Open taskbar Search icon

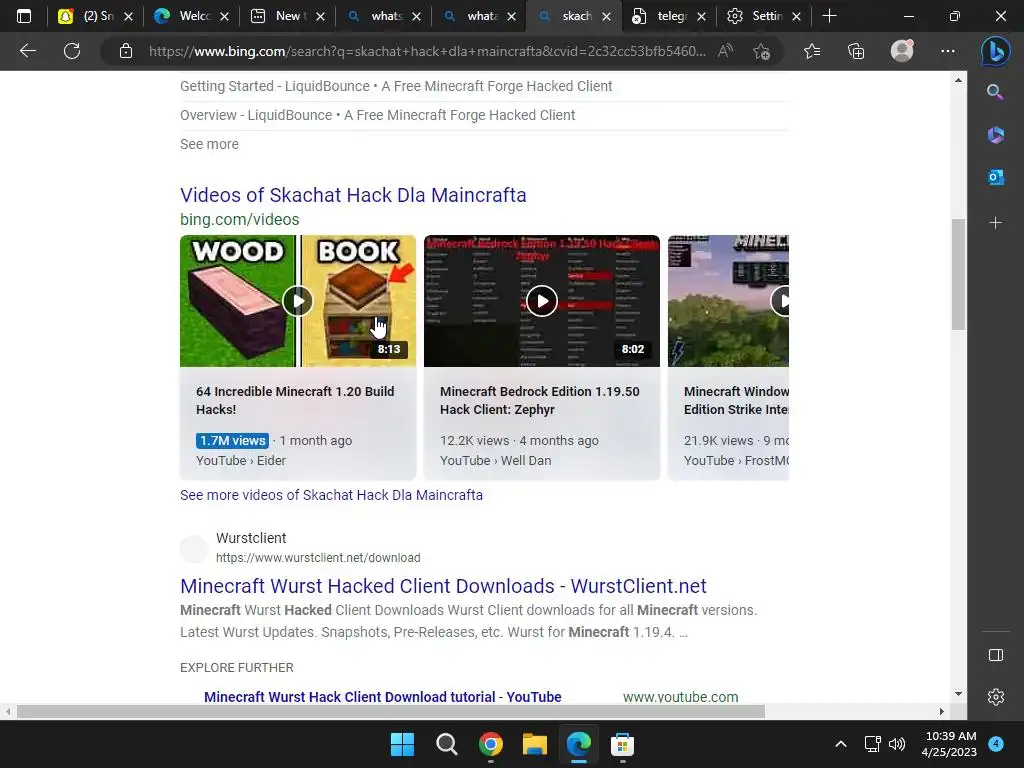[447, 744]
